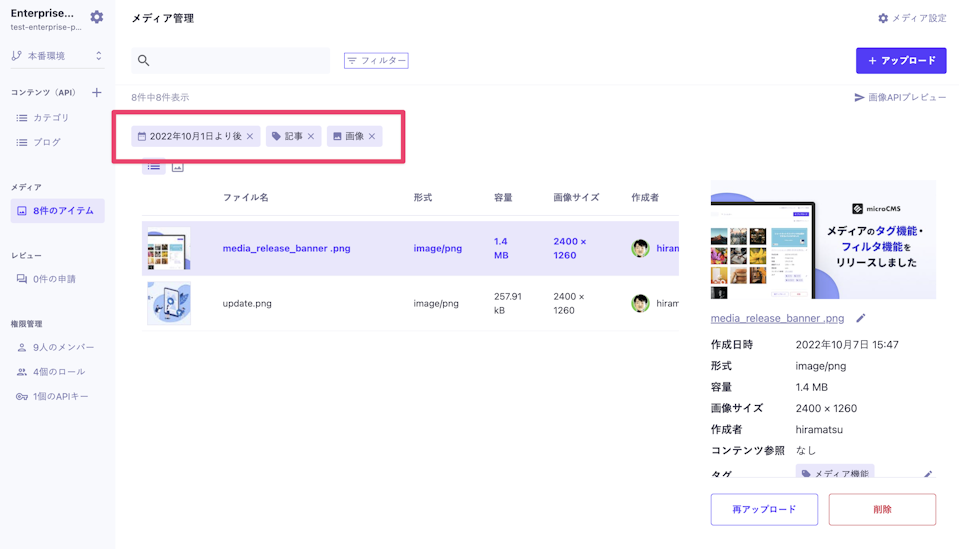Switch to image grid view

178,167
